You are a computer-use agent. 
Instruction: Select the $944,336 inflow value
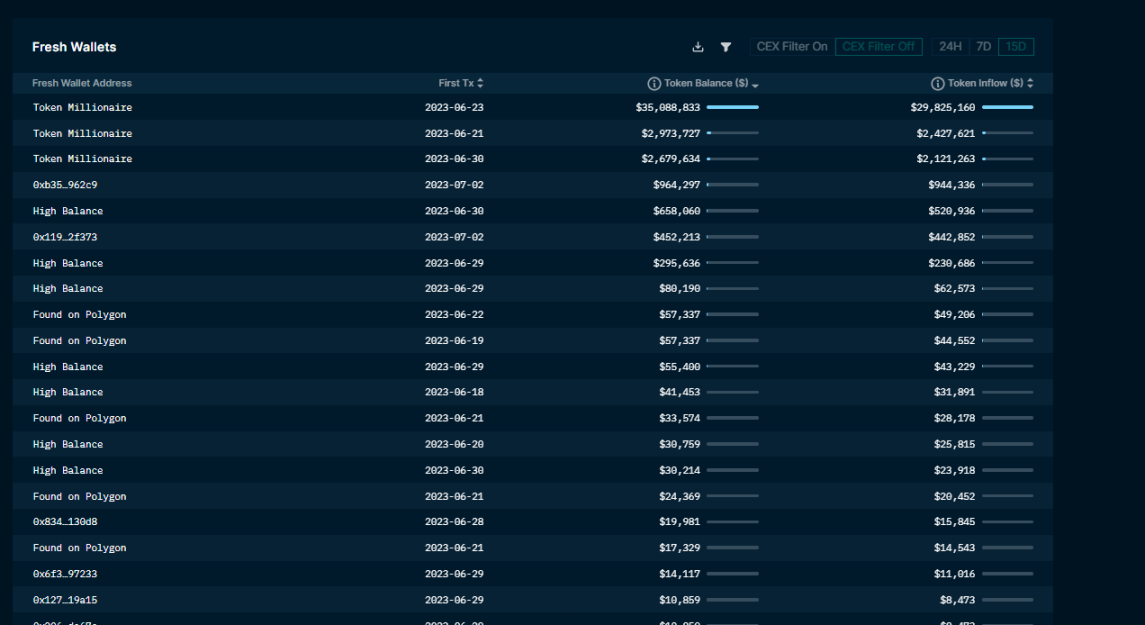point(951,185)
